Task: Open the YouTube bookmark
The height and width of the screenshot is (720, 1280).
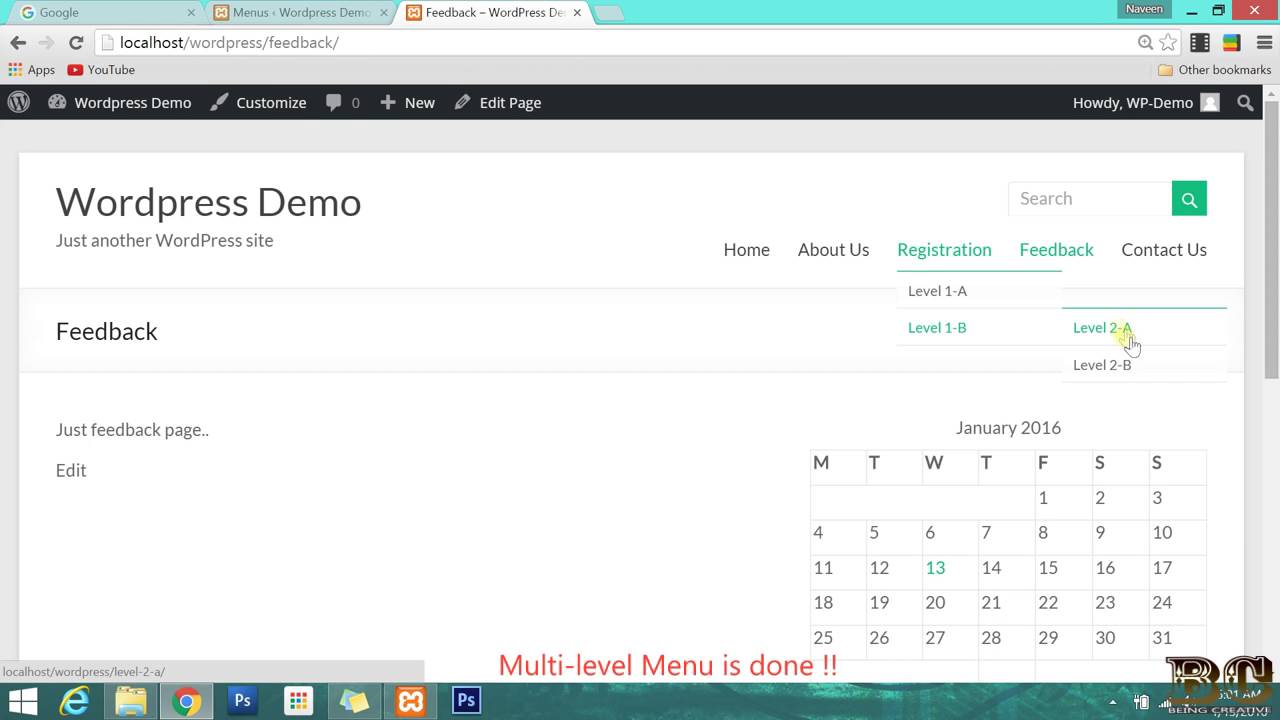Action: [x=101, y=70]
